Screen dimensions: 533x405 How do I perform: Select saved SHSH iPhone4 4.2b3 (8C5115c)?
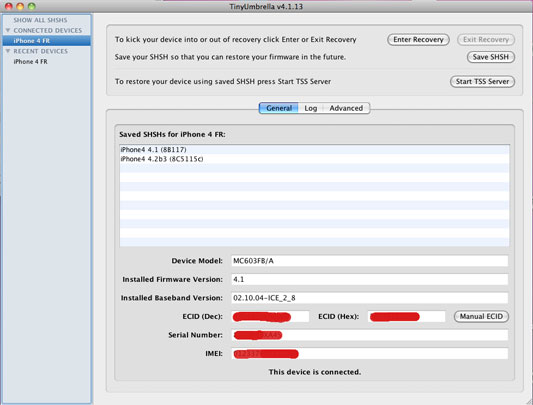click(314, 159)
